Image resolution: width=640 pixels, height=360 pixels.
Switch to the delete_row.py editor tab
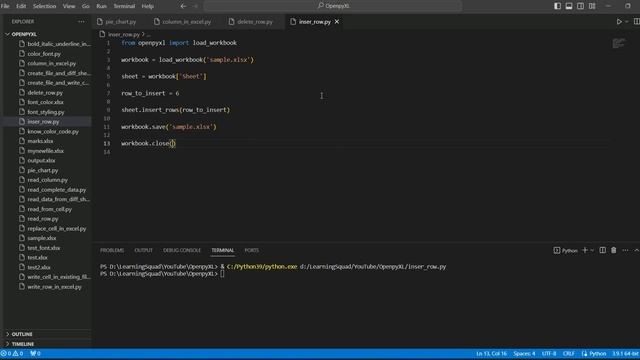[x=255, y=22]
